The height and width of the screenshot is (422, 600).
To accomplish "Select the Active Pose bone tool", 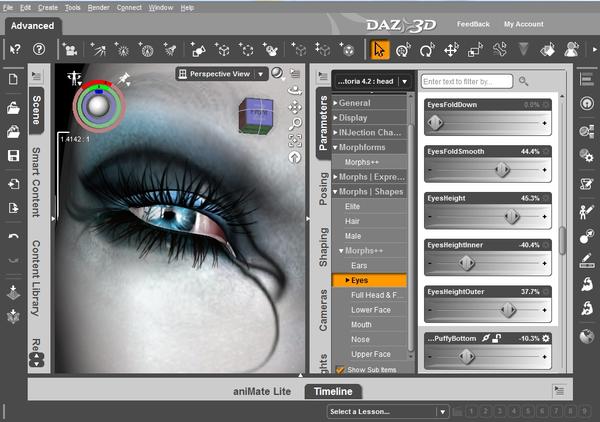I will 499,50.
